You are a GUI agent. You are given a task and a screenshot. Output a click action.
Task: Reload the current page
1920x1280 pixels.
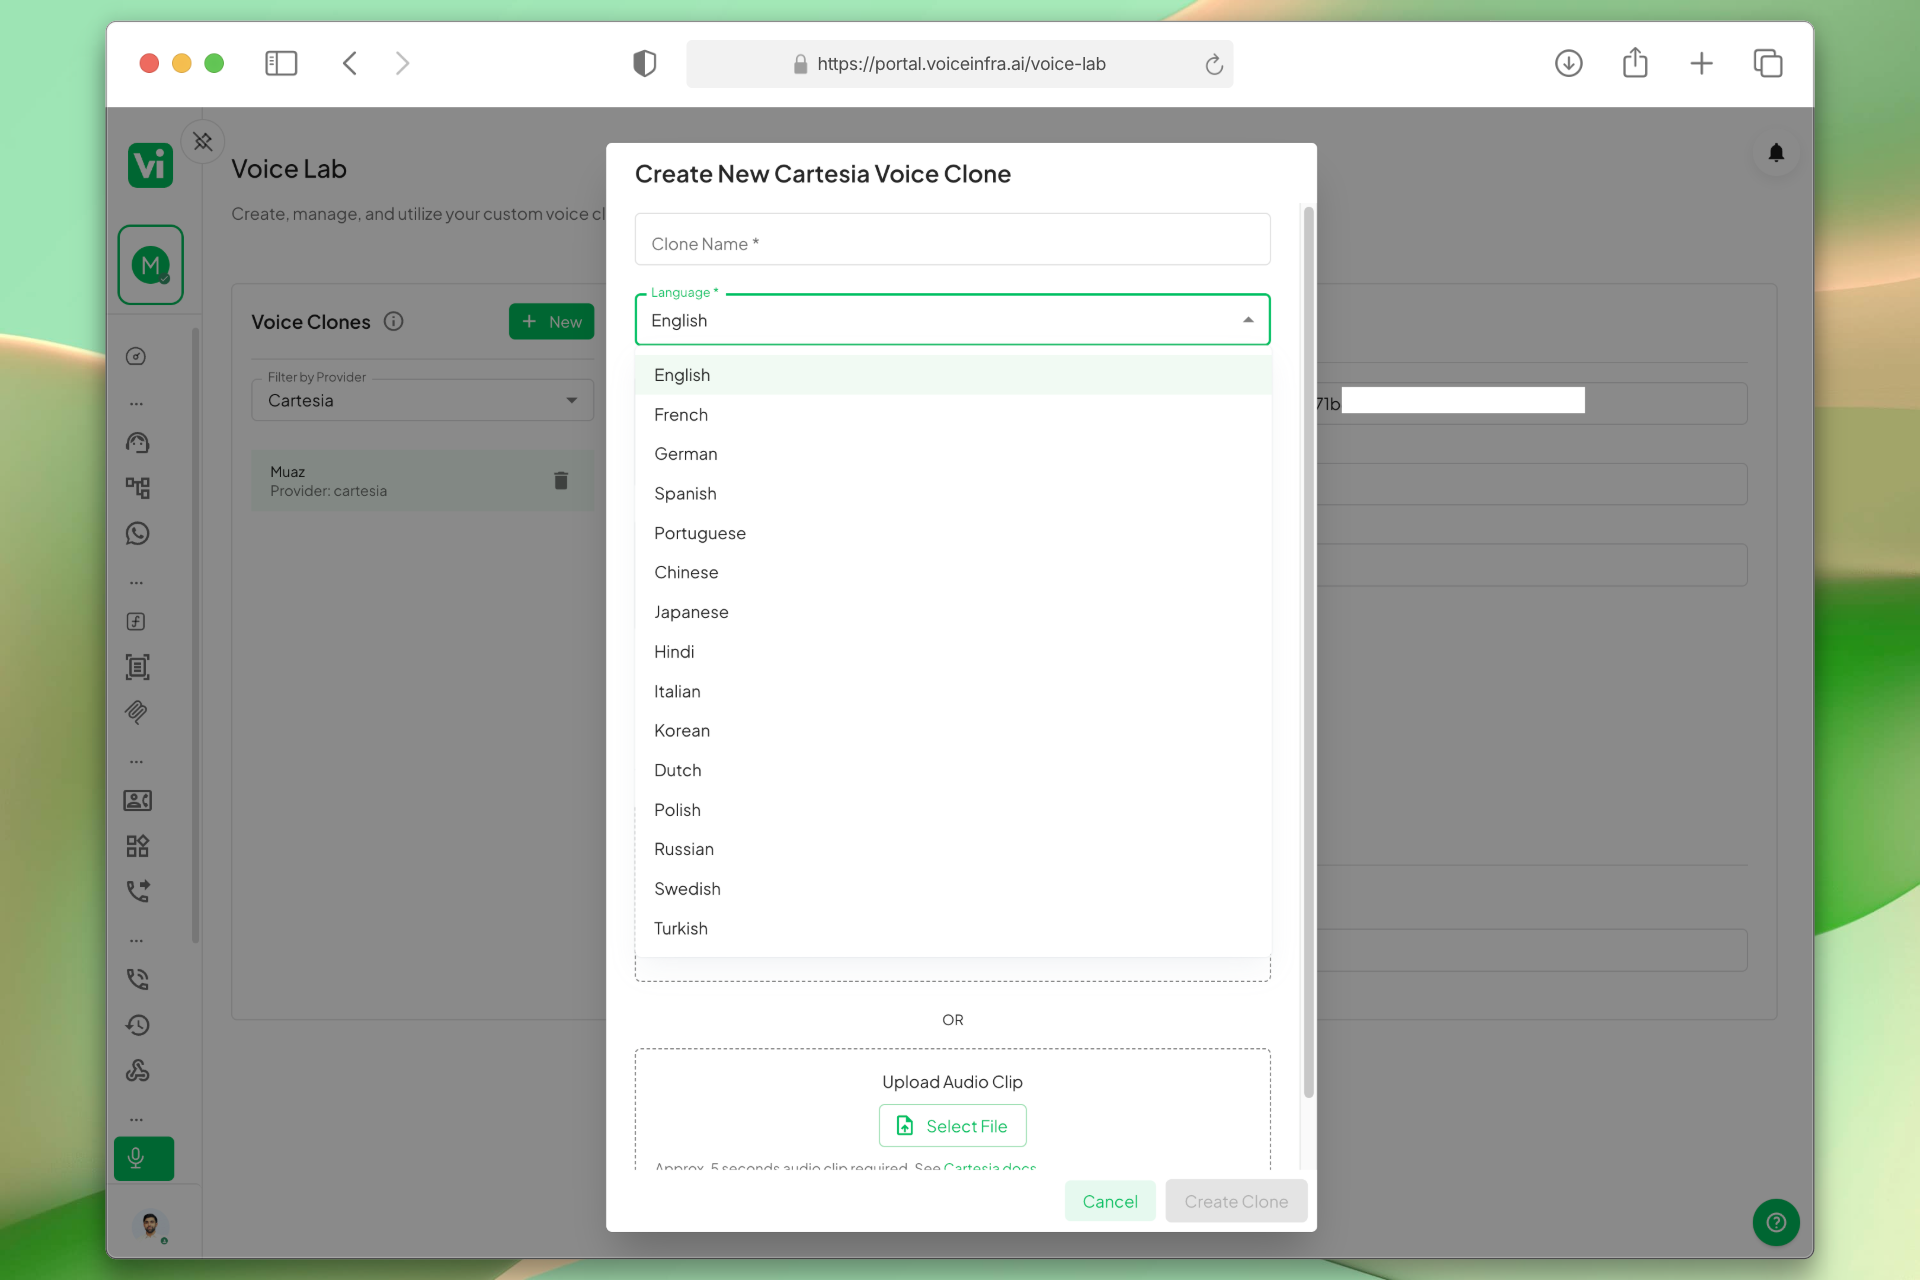pyautogui.click(x=1214, y=64)
